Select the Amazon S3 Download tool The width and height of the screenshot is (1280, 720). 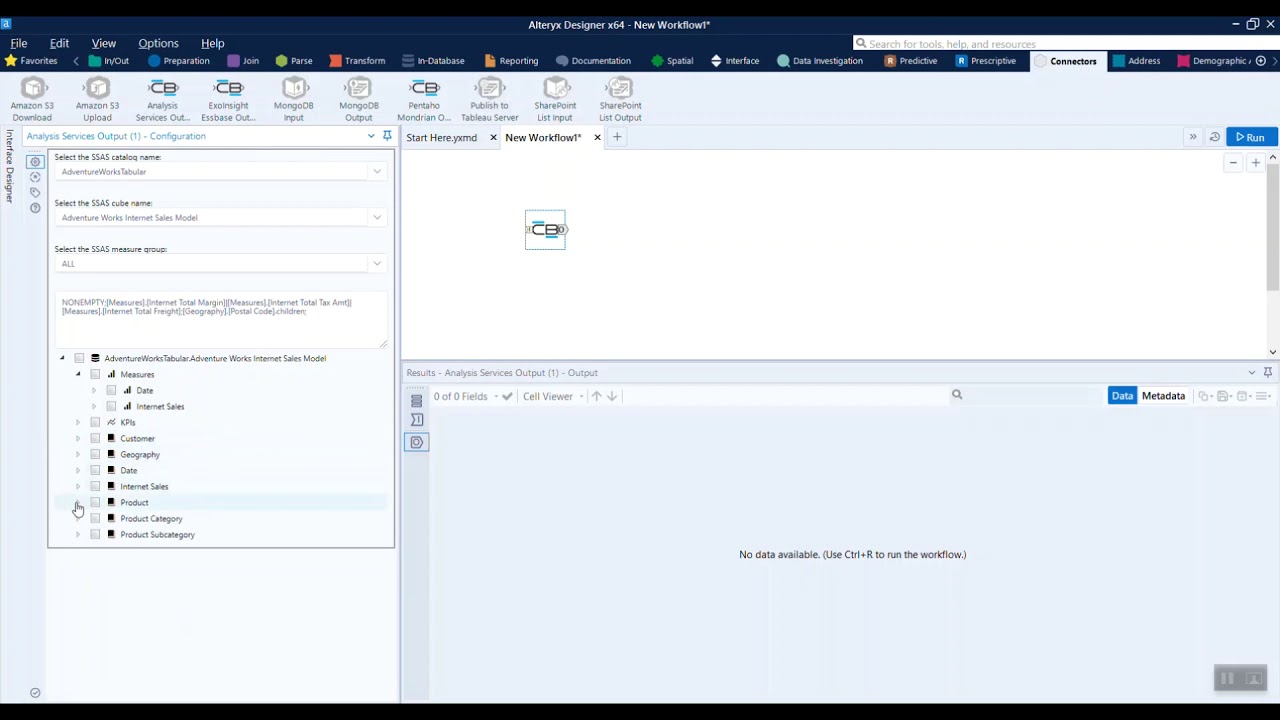[32, 100]
